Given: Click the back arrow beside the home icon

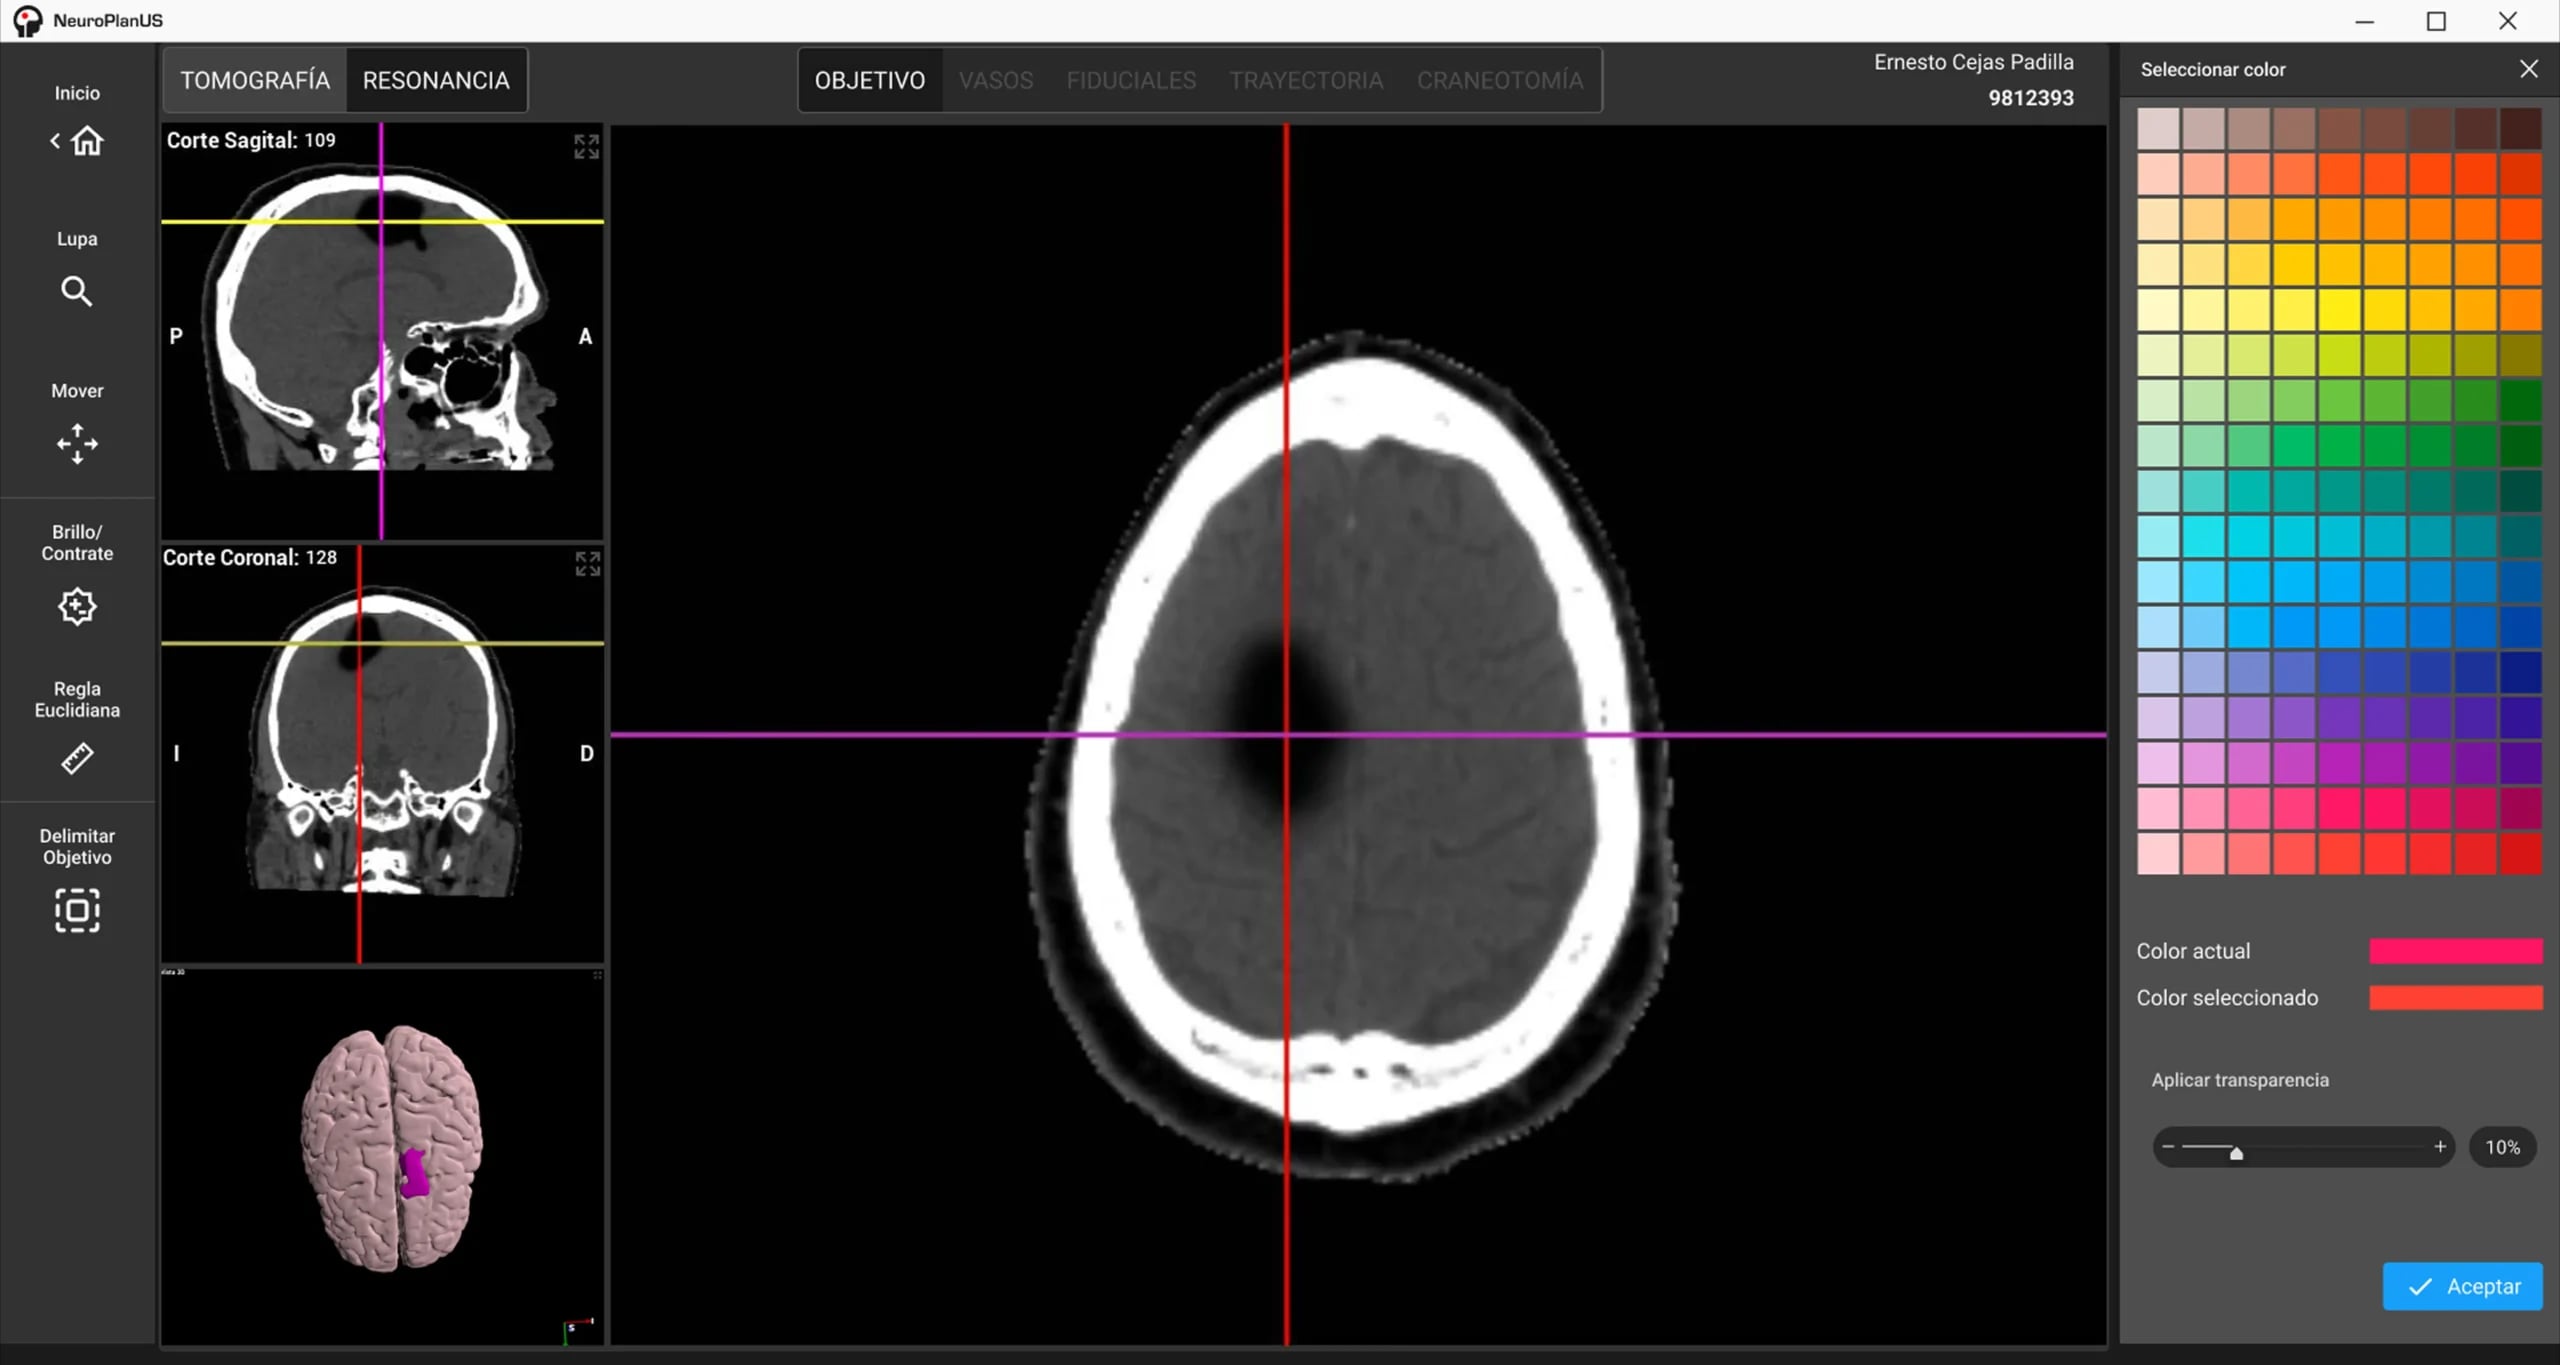Looking at the screenshot, I should tap(55, 141).
